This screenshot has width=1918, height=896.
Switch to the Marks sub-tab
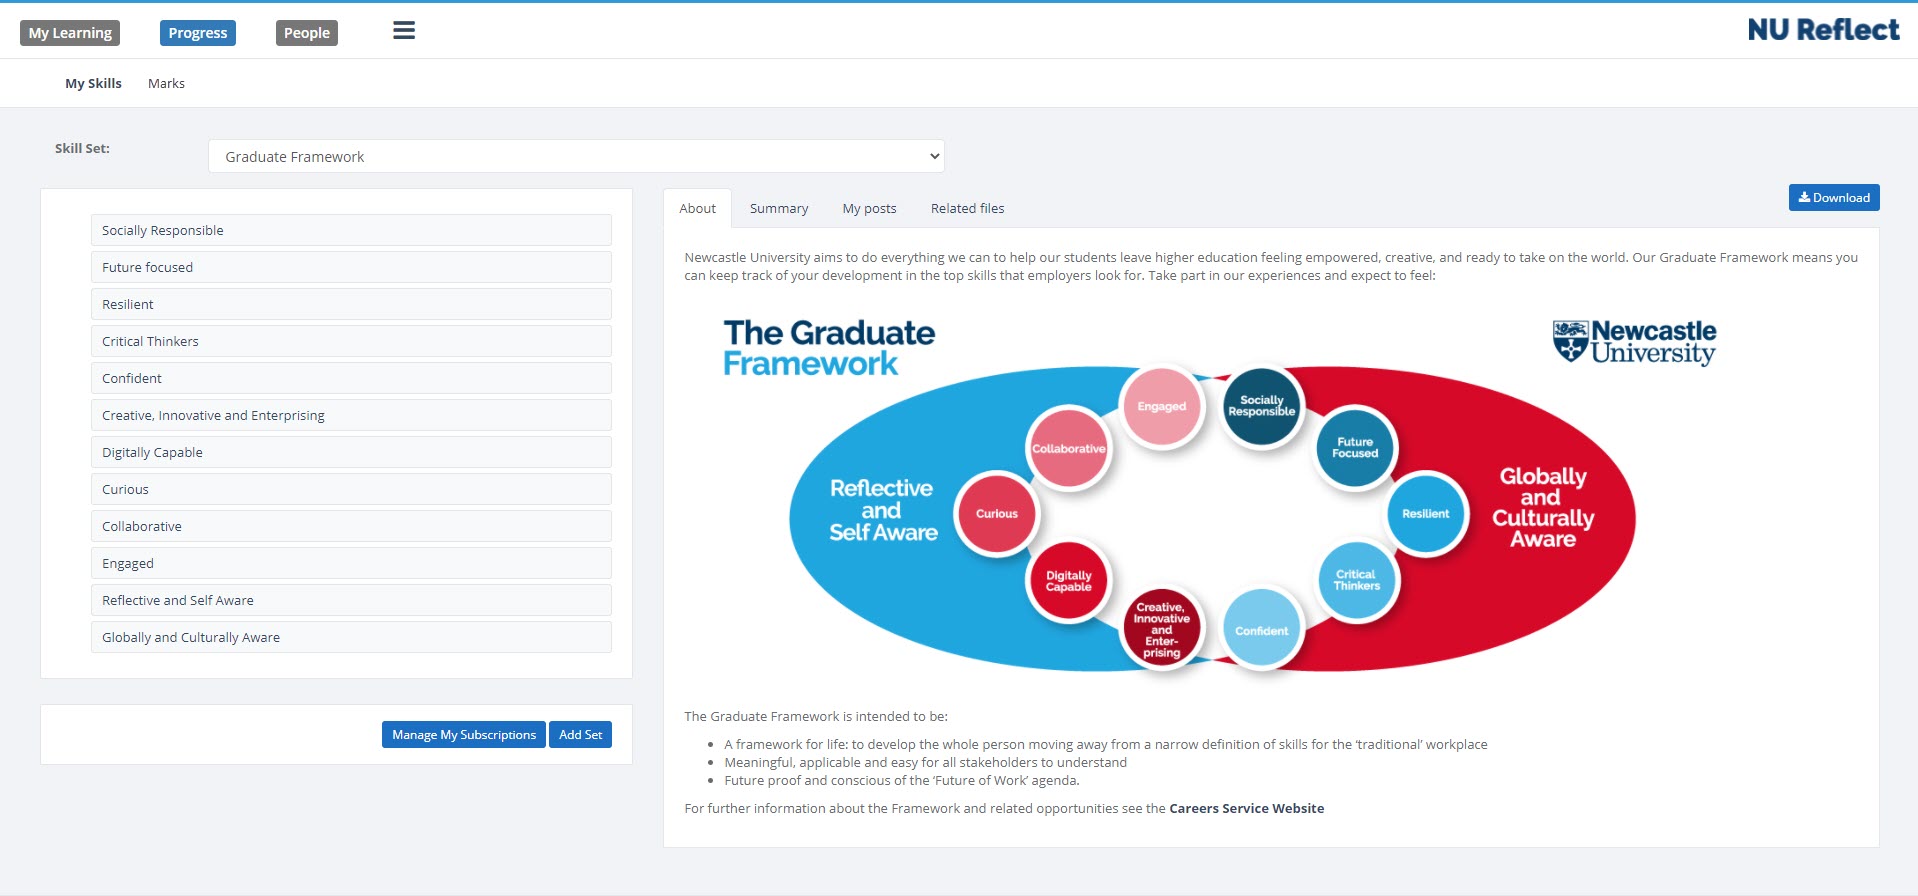[x=166, y=83]
